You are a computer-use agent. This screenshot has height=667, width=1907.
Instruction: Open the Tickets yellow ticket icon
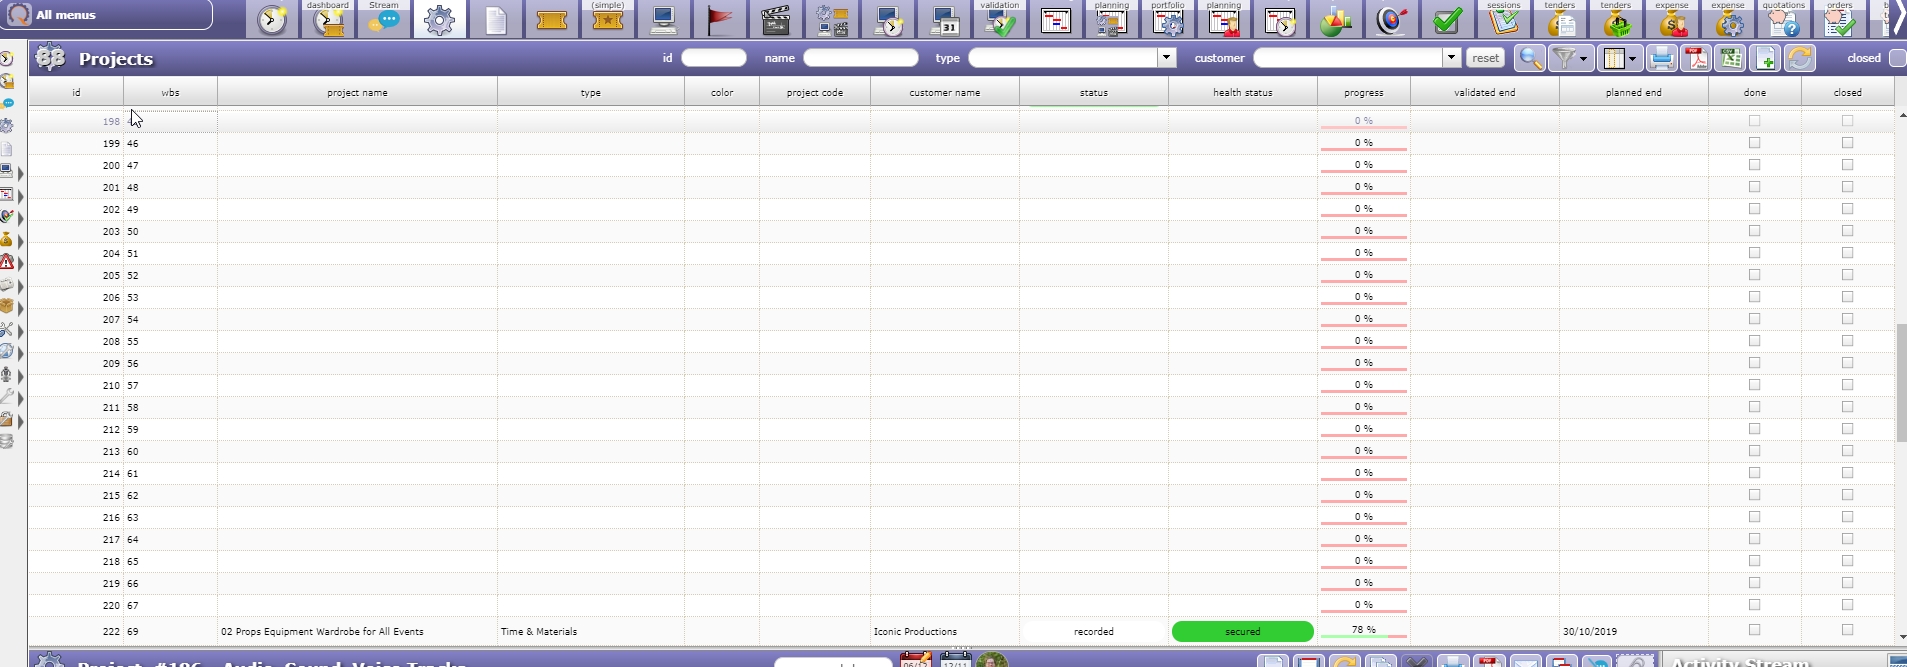(552, 20)
